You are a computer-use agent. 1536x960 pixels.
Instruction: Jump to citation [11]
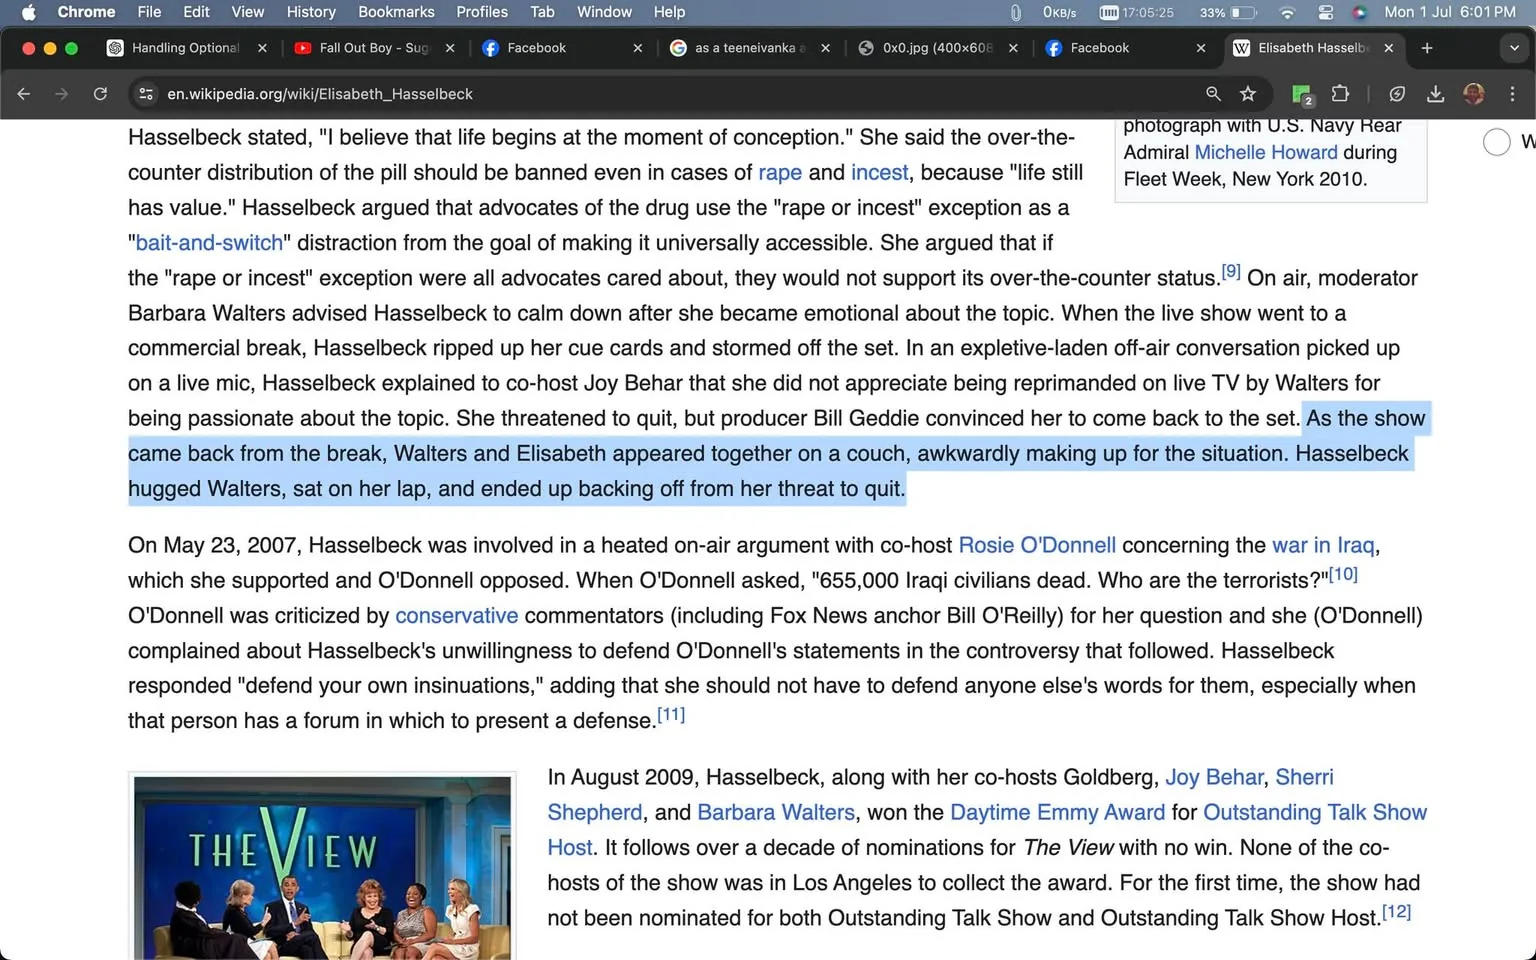(671, 714)
